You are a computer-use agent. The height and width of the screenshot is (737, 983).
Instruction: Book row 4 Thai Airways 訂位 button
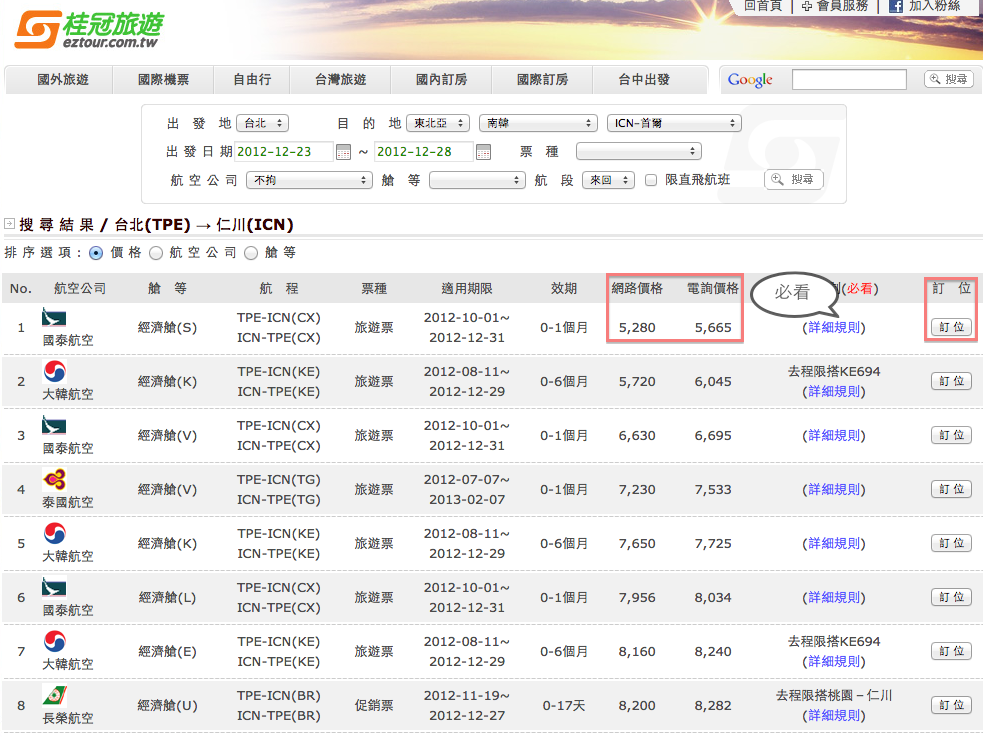[x=951, y=489]
